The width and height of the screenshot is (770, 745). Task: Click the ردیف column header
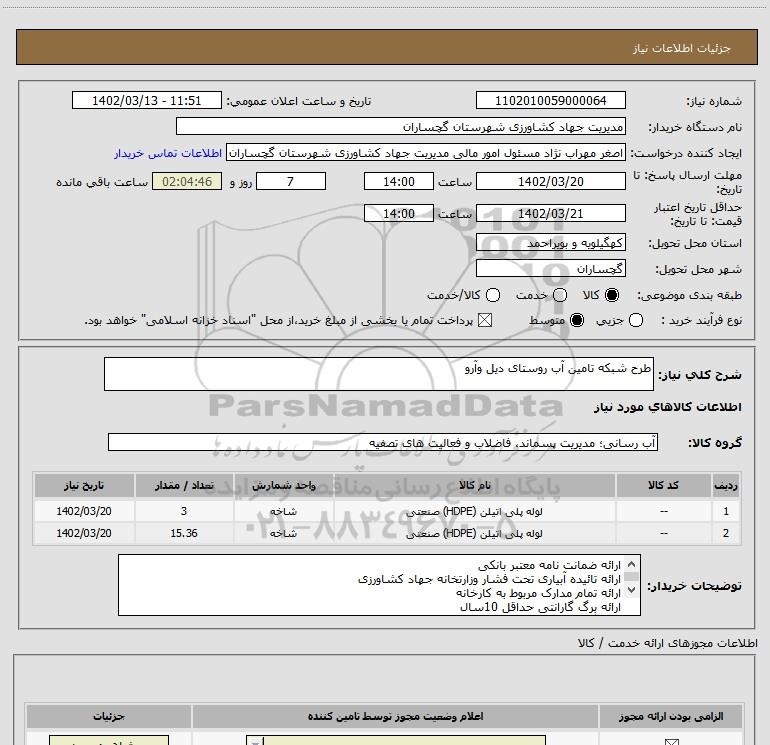[726, 485]
